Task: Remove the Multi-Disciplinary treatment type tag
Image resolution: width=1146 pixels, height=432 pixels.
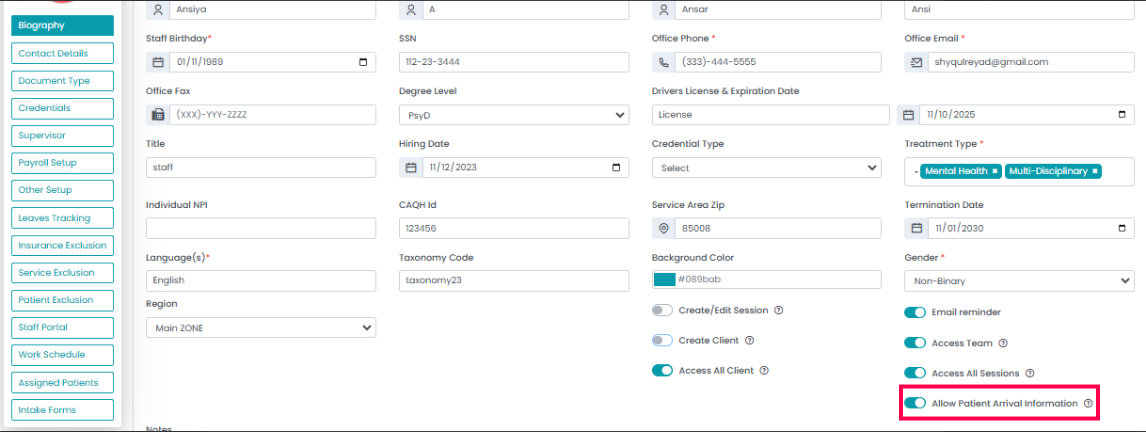Action: point(1095,171)
